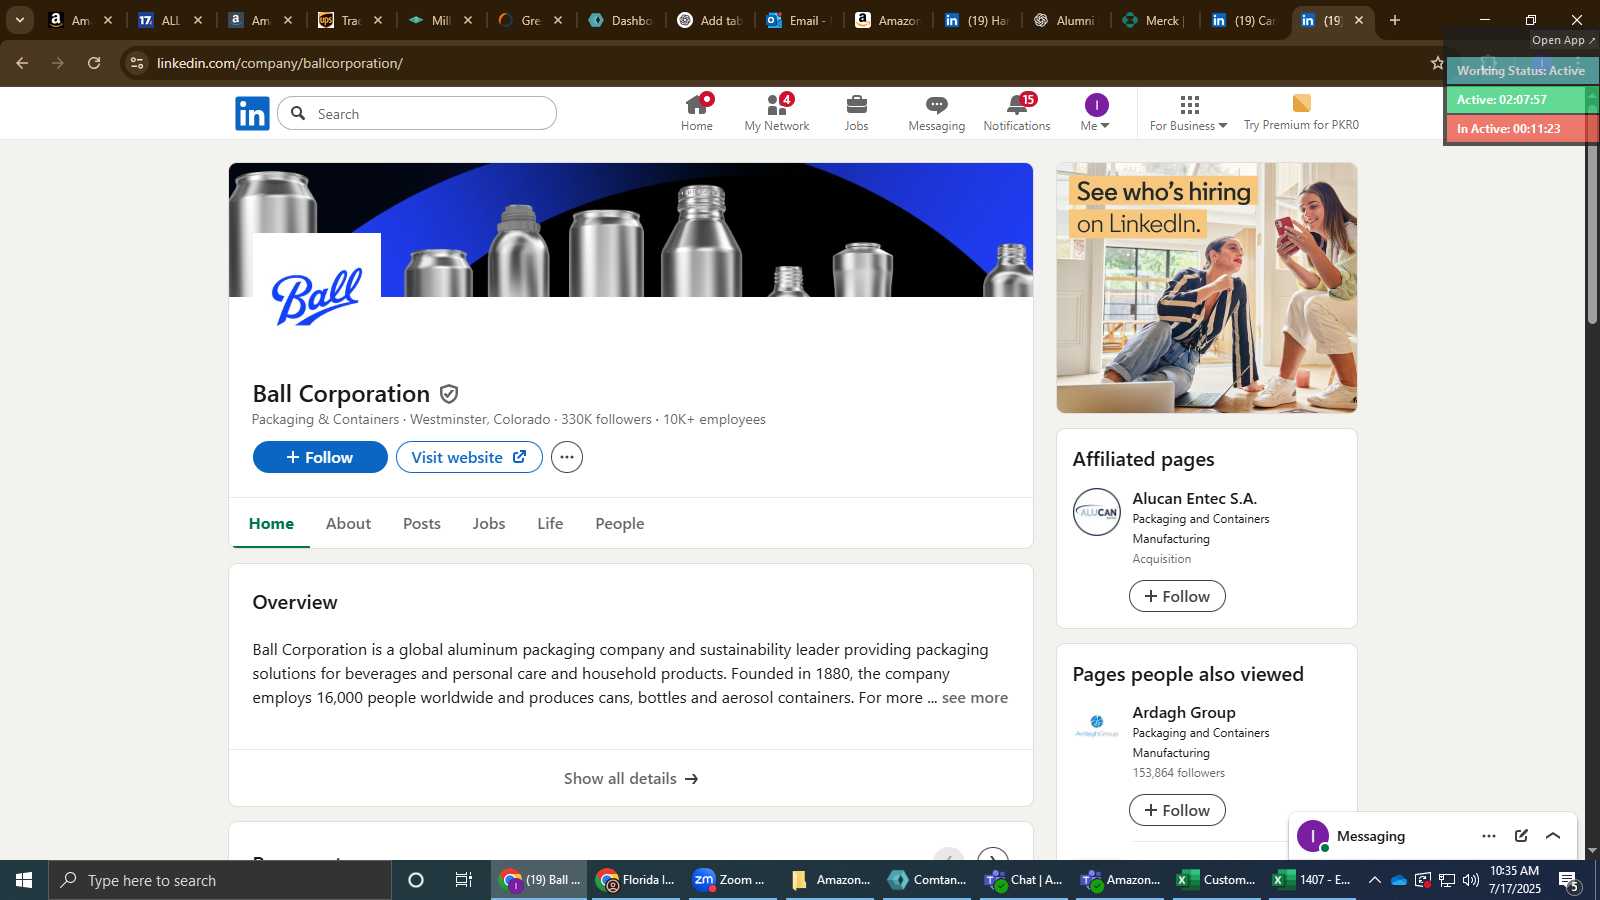The image size is (1600, 900).
Task: Click the verified page shield icon
Action: coord(449,394)
